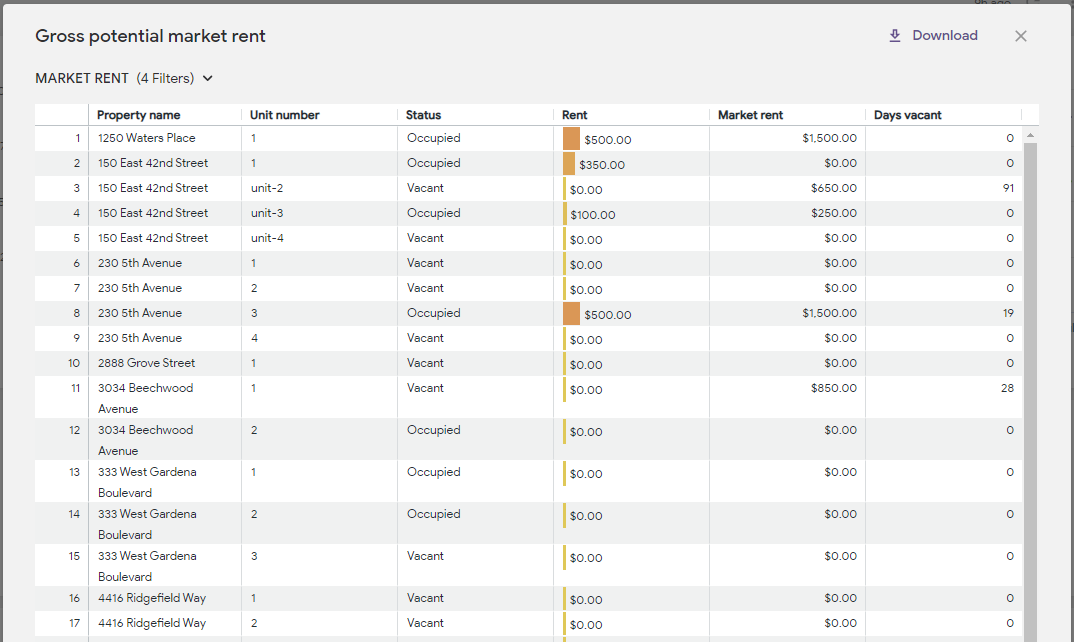Select 150 East 42nd Street in row 2
This screenshot has width=1074, height=642.
tap(164, 163)
